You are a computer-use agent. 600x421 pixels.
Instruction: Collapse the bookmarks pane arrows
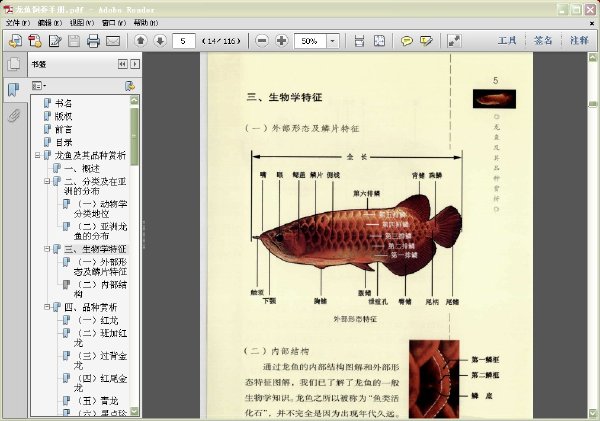pyautogui.click(x=122, y=64)
